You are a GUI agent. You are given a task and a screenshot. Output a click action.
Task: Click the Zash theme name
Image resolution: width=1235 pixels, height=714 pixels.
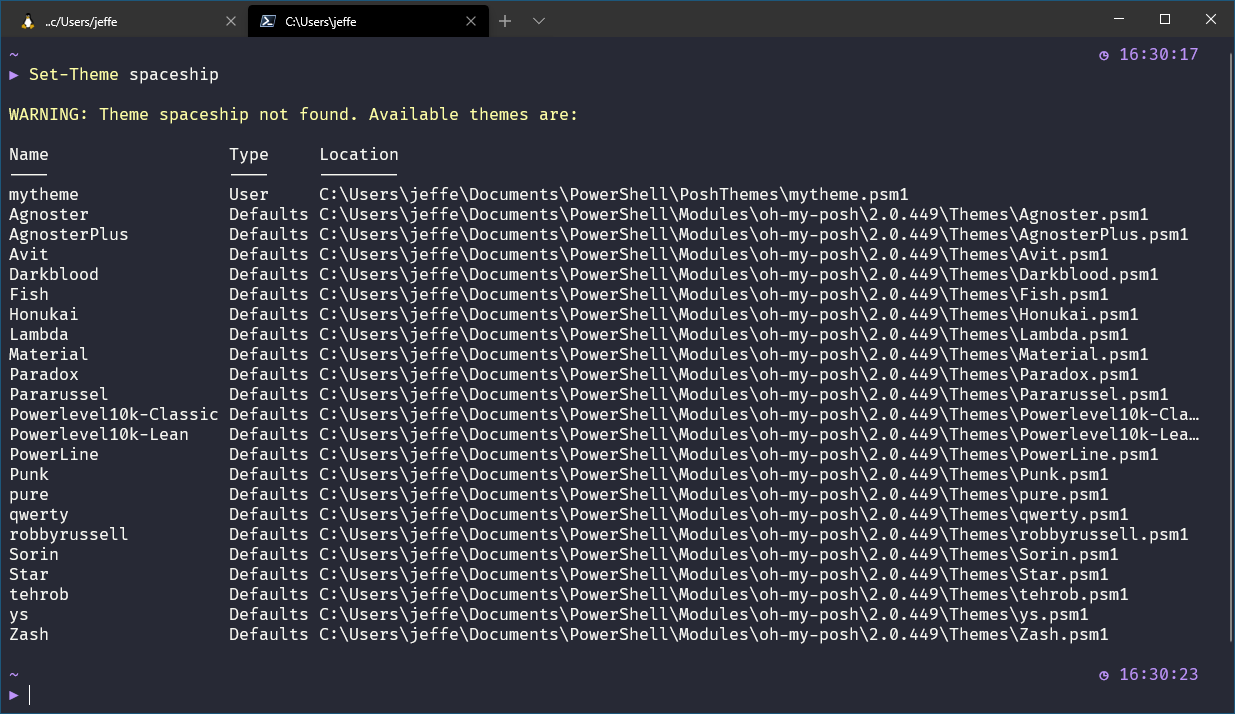point(29,635)
